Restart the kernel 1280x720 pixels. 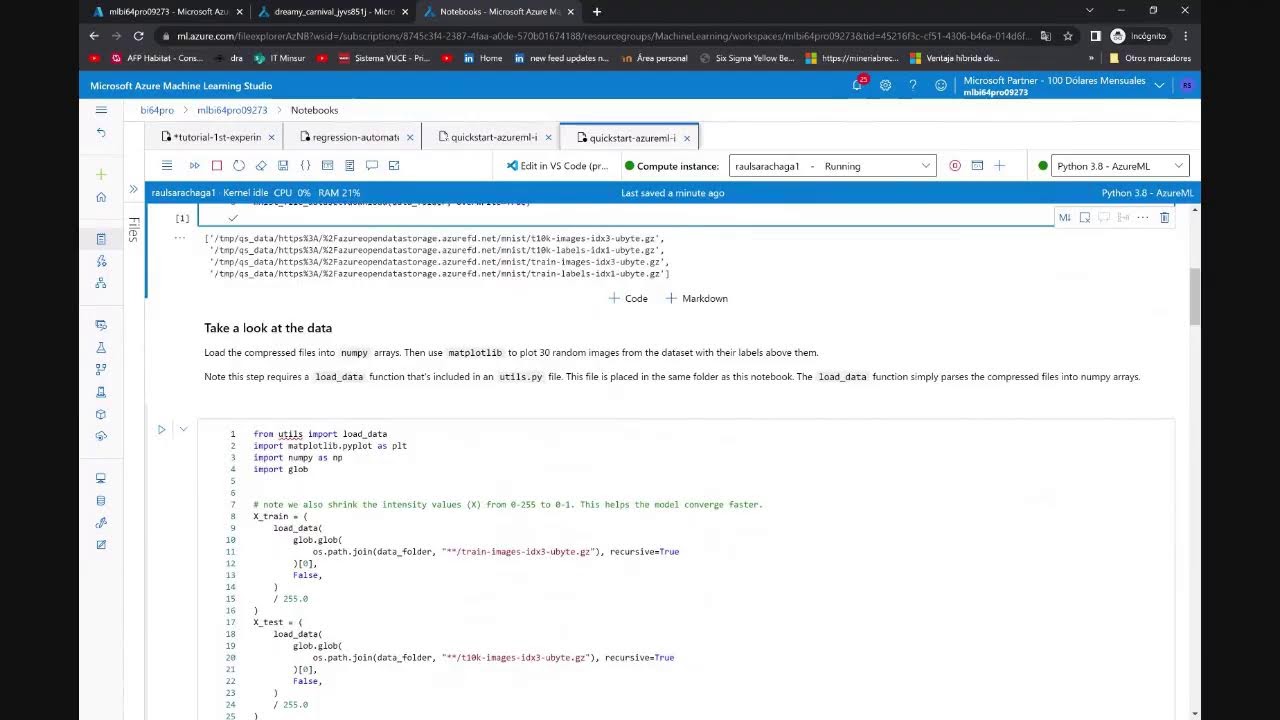click(239, 166)
